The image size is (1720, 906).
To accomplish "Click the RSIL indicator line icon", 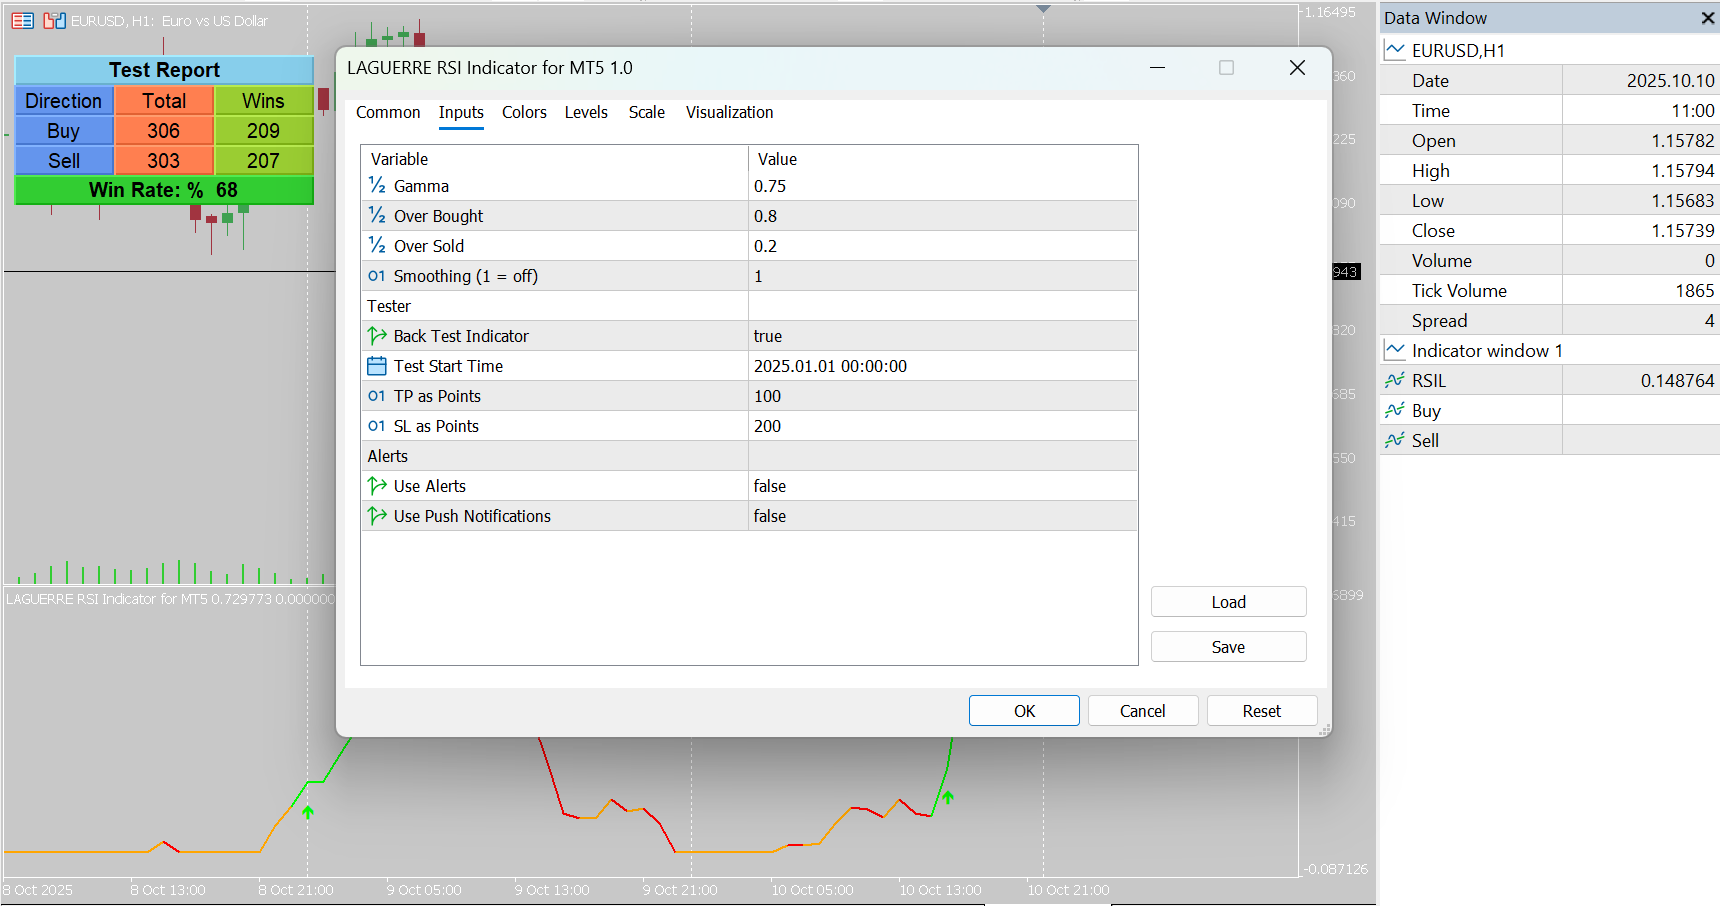I will [x=1395, y=380].
